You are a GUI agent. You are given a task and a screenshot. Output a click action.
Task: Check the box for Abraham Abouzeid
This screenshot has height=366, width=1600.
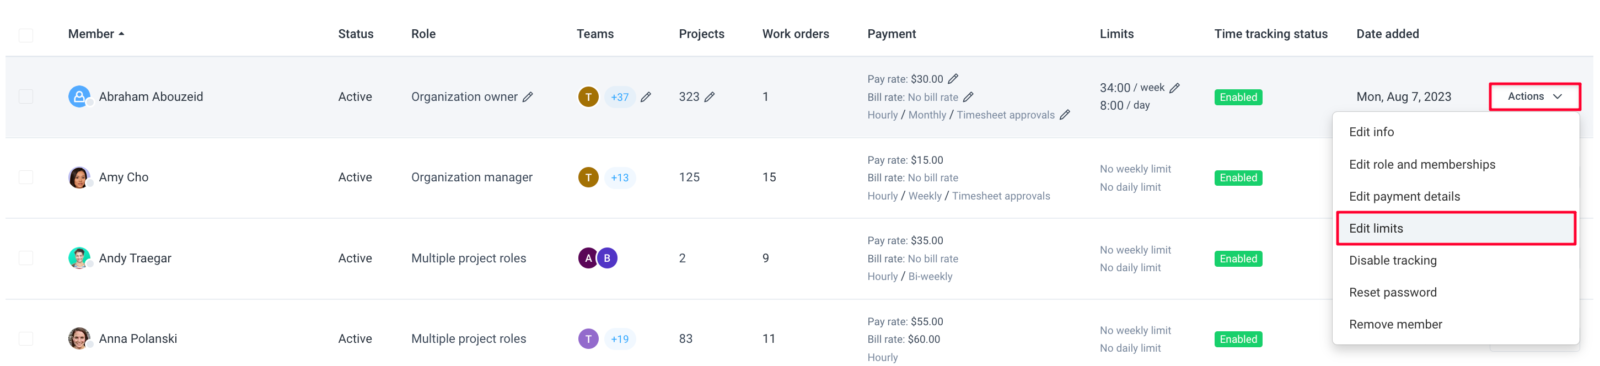26,97
